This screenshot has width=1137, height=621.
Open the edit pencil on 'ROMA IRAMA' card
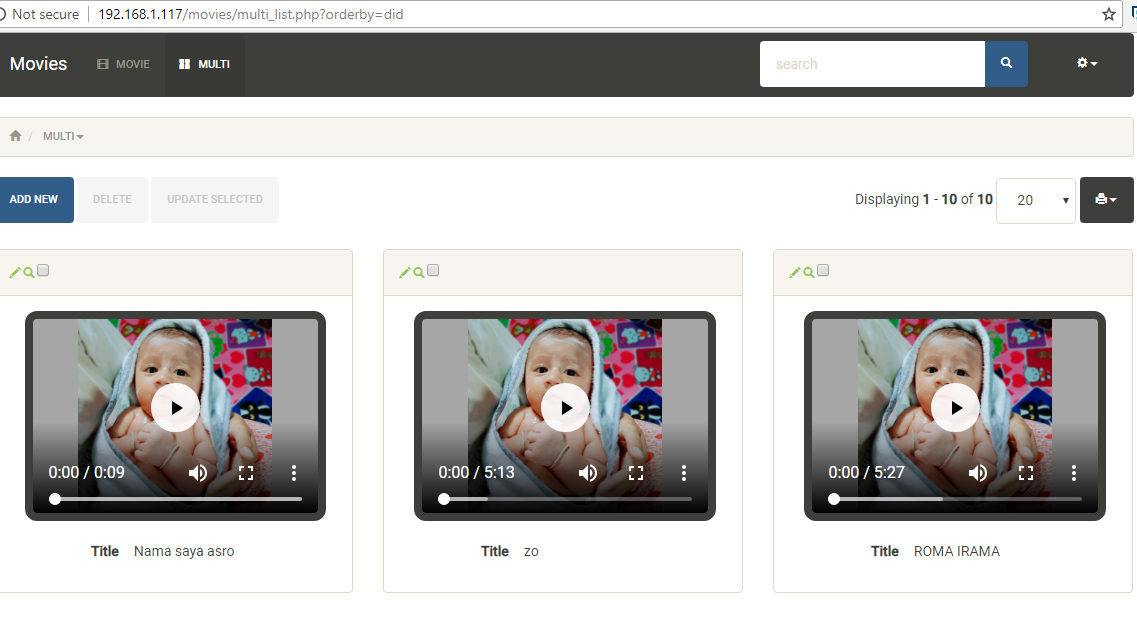(x=795, y=270)
